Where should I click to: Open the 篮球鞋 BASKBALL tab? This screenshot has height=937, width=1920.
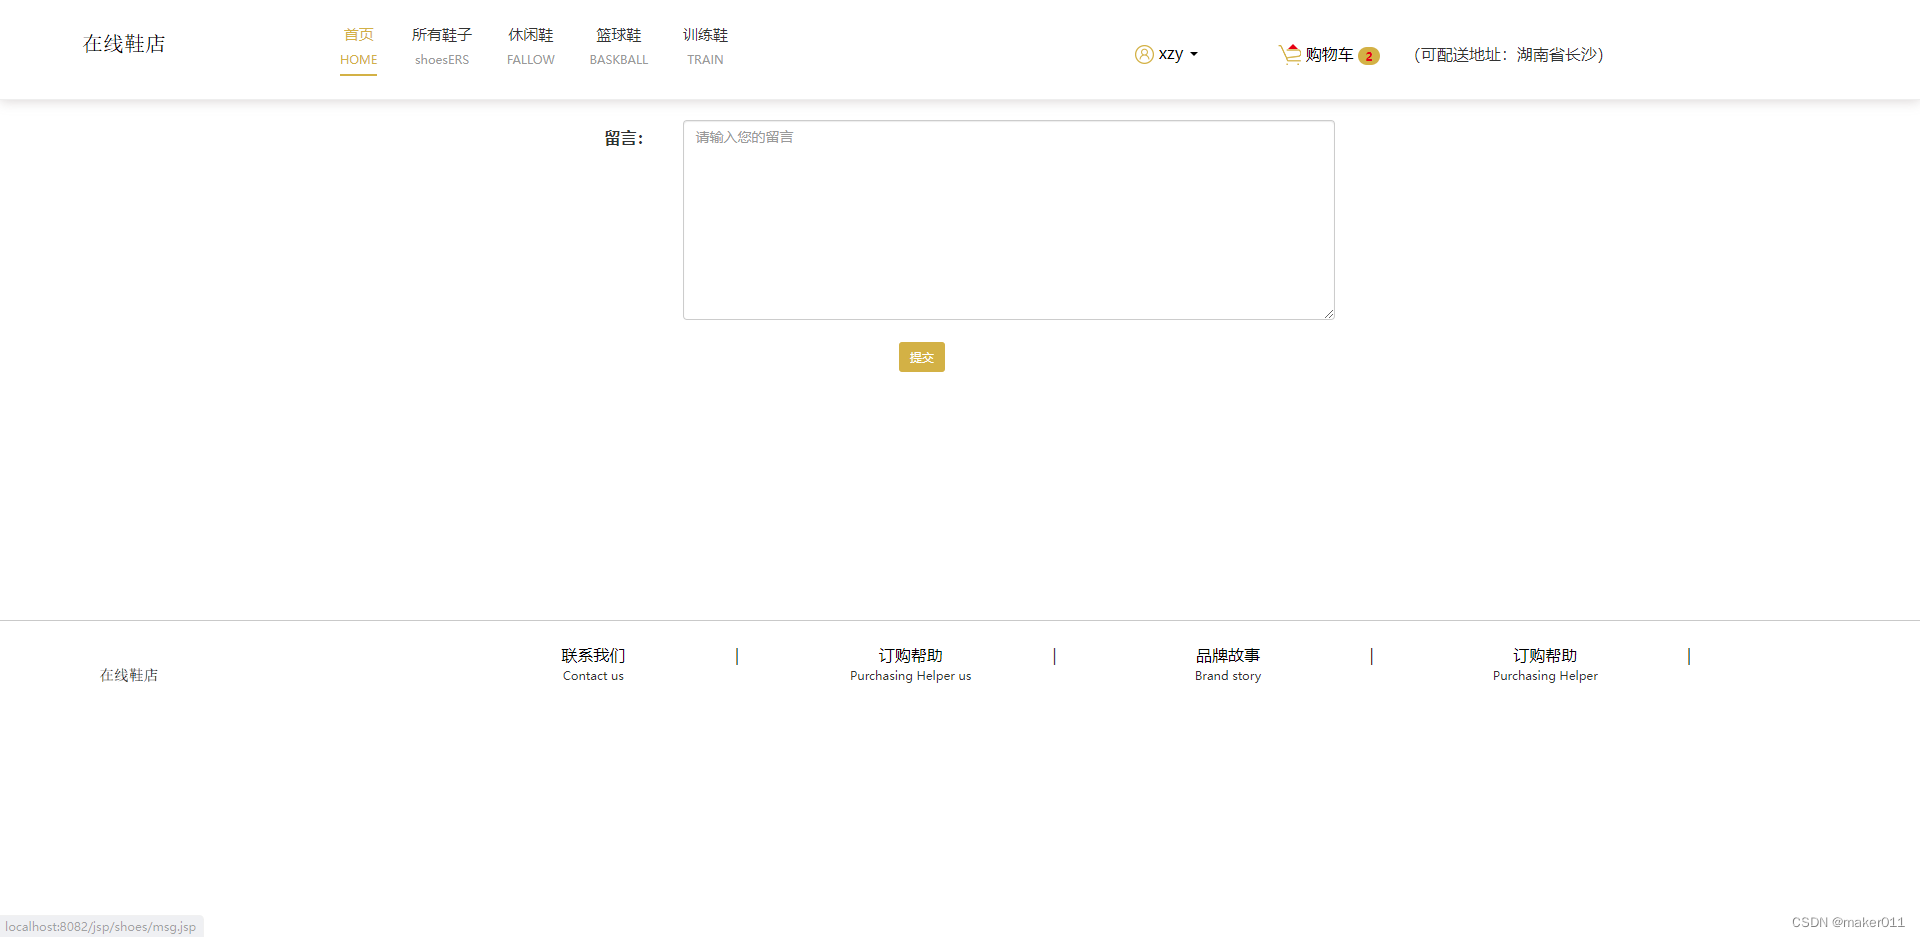click(619, 47)
